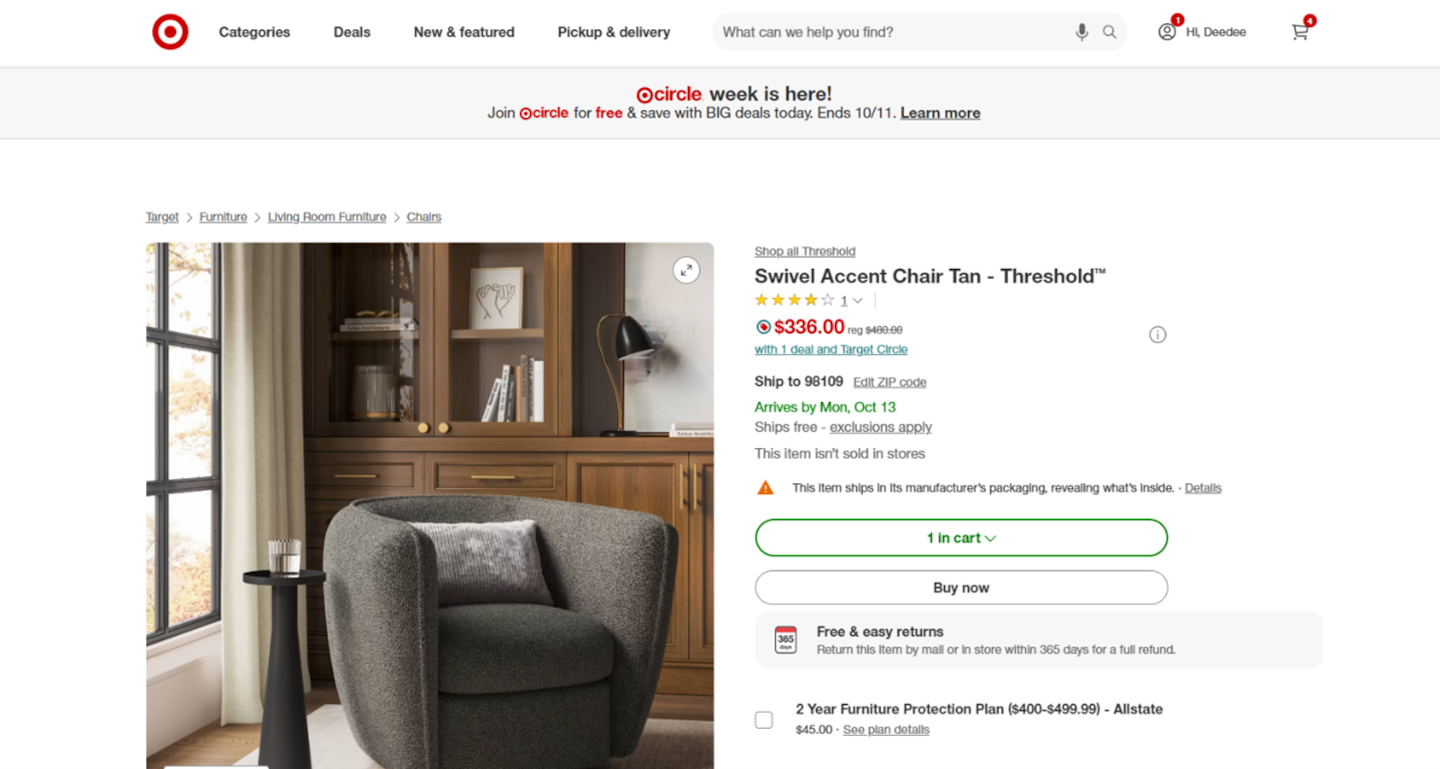Click the microphone voice search icon

1081,32
